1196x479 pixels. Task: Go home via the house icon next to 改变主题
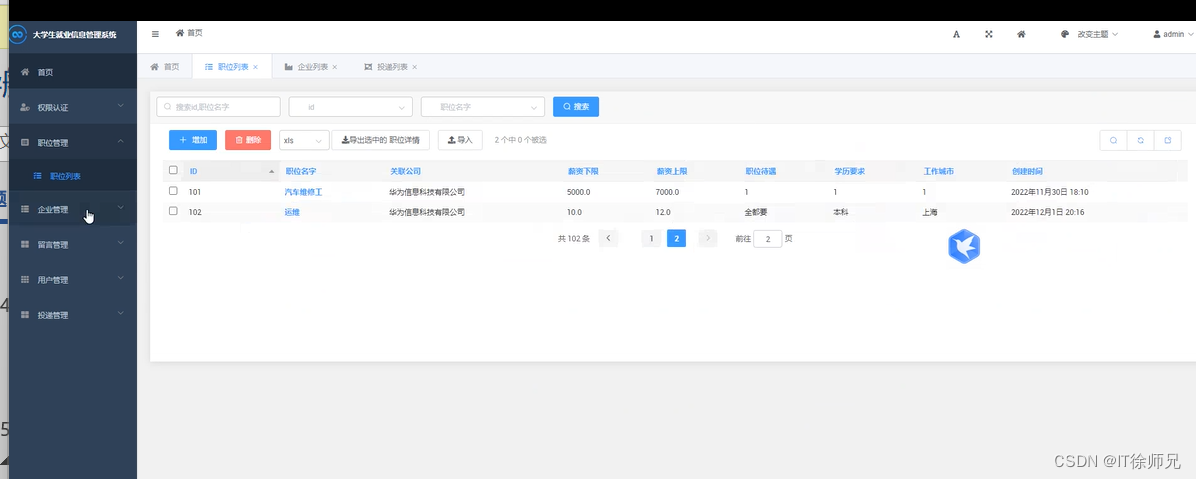tap(1021, 34)
